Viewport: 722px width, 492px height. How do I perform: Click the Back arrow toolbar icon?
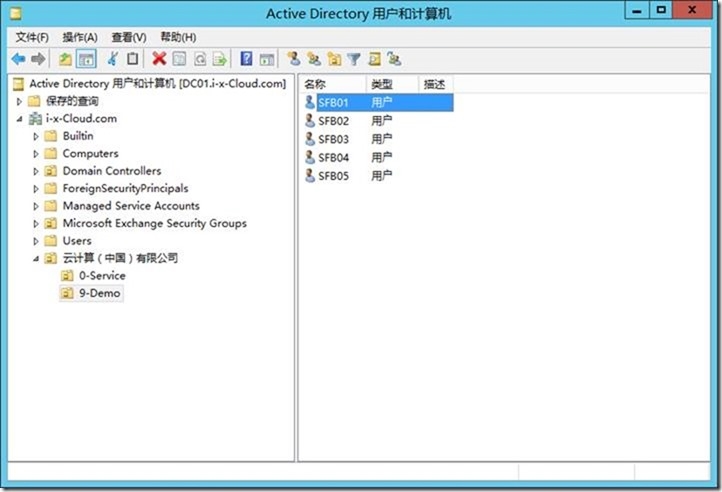18,59
